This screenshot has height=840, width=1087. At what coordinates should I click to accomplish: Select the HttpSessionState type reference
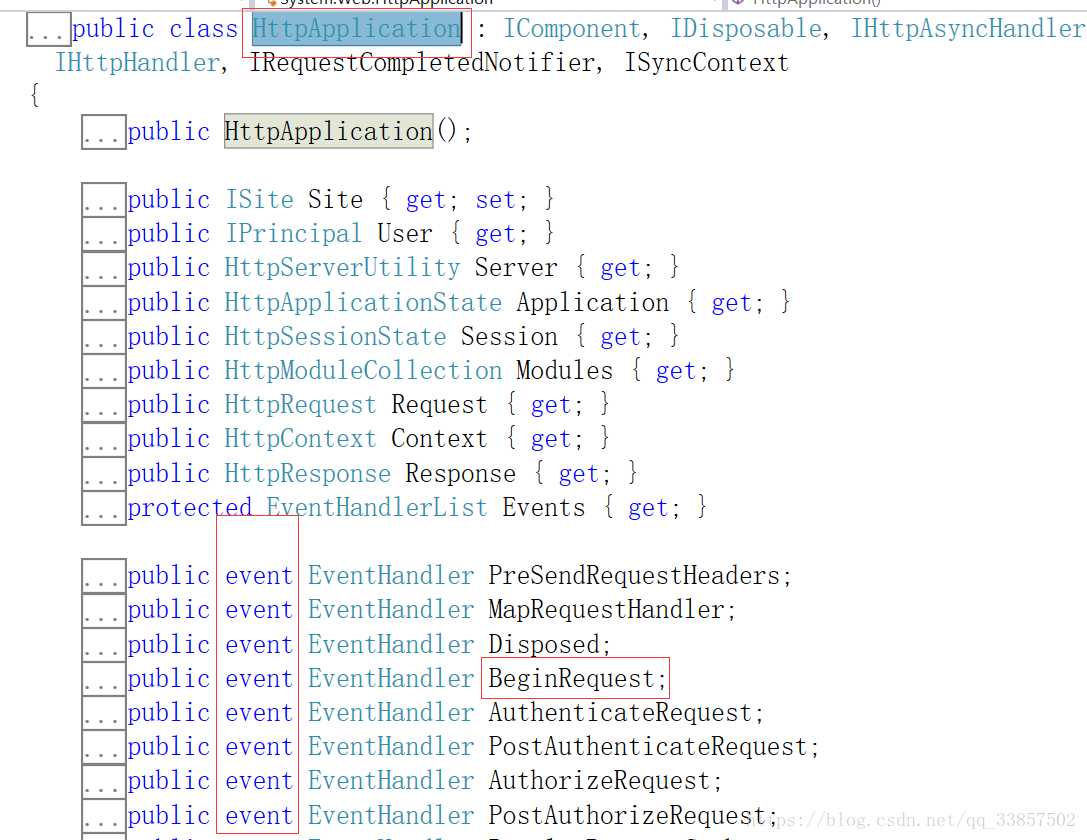point(335,337)
